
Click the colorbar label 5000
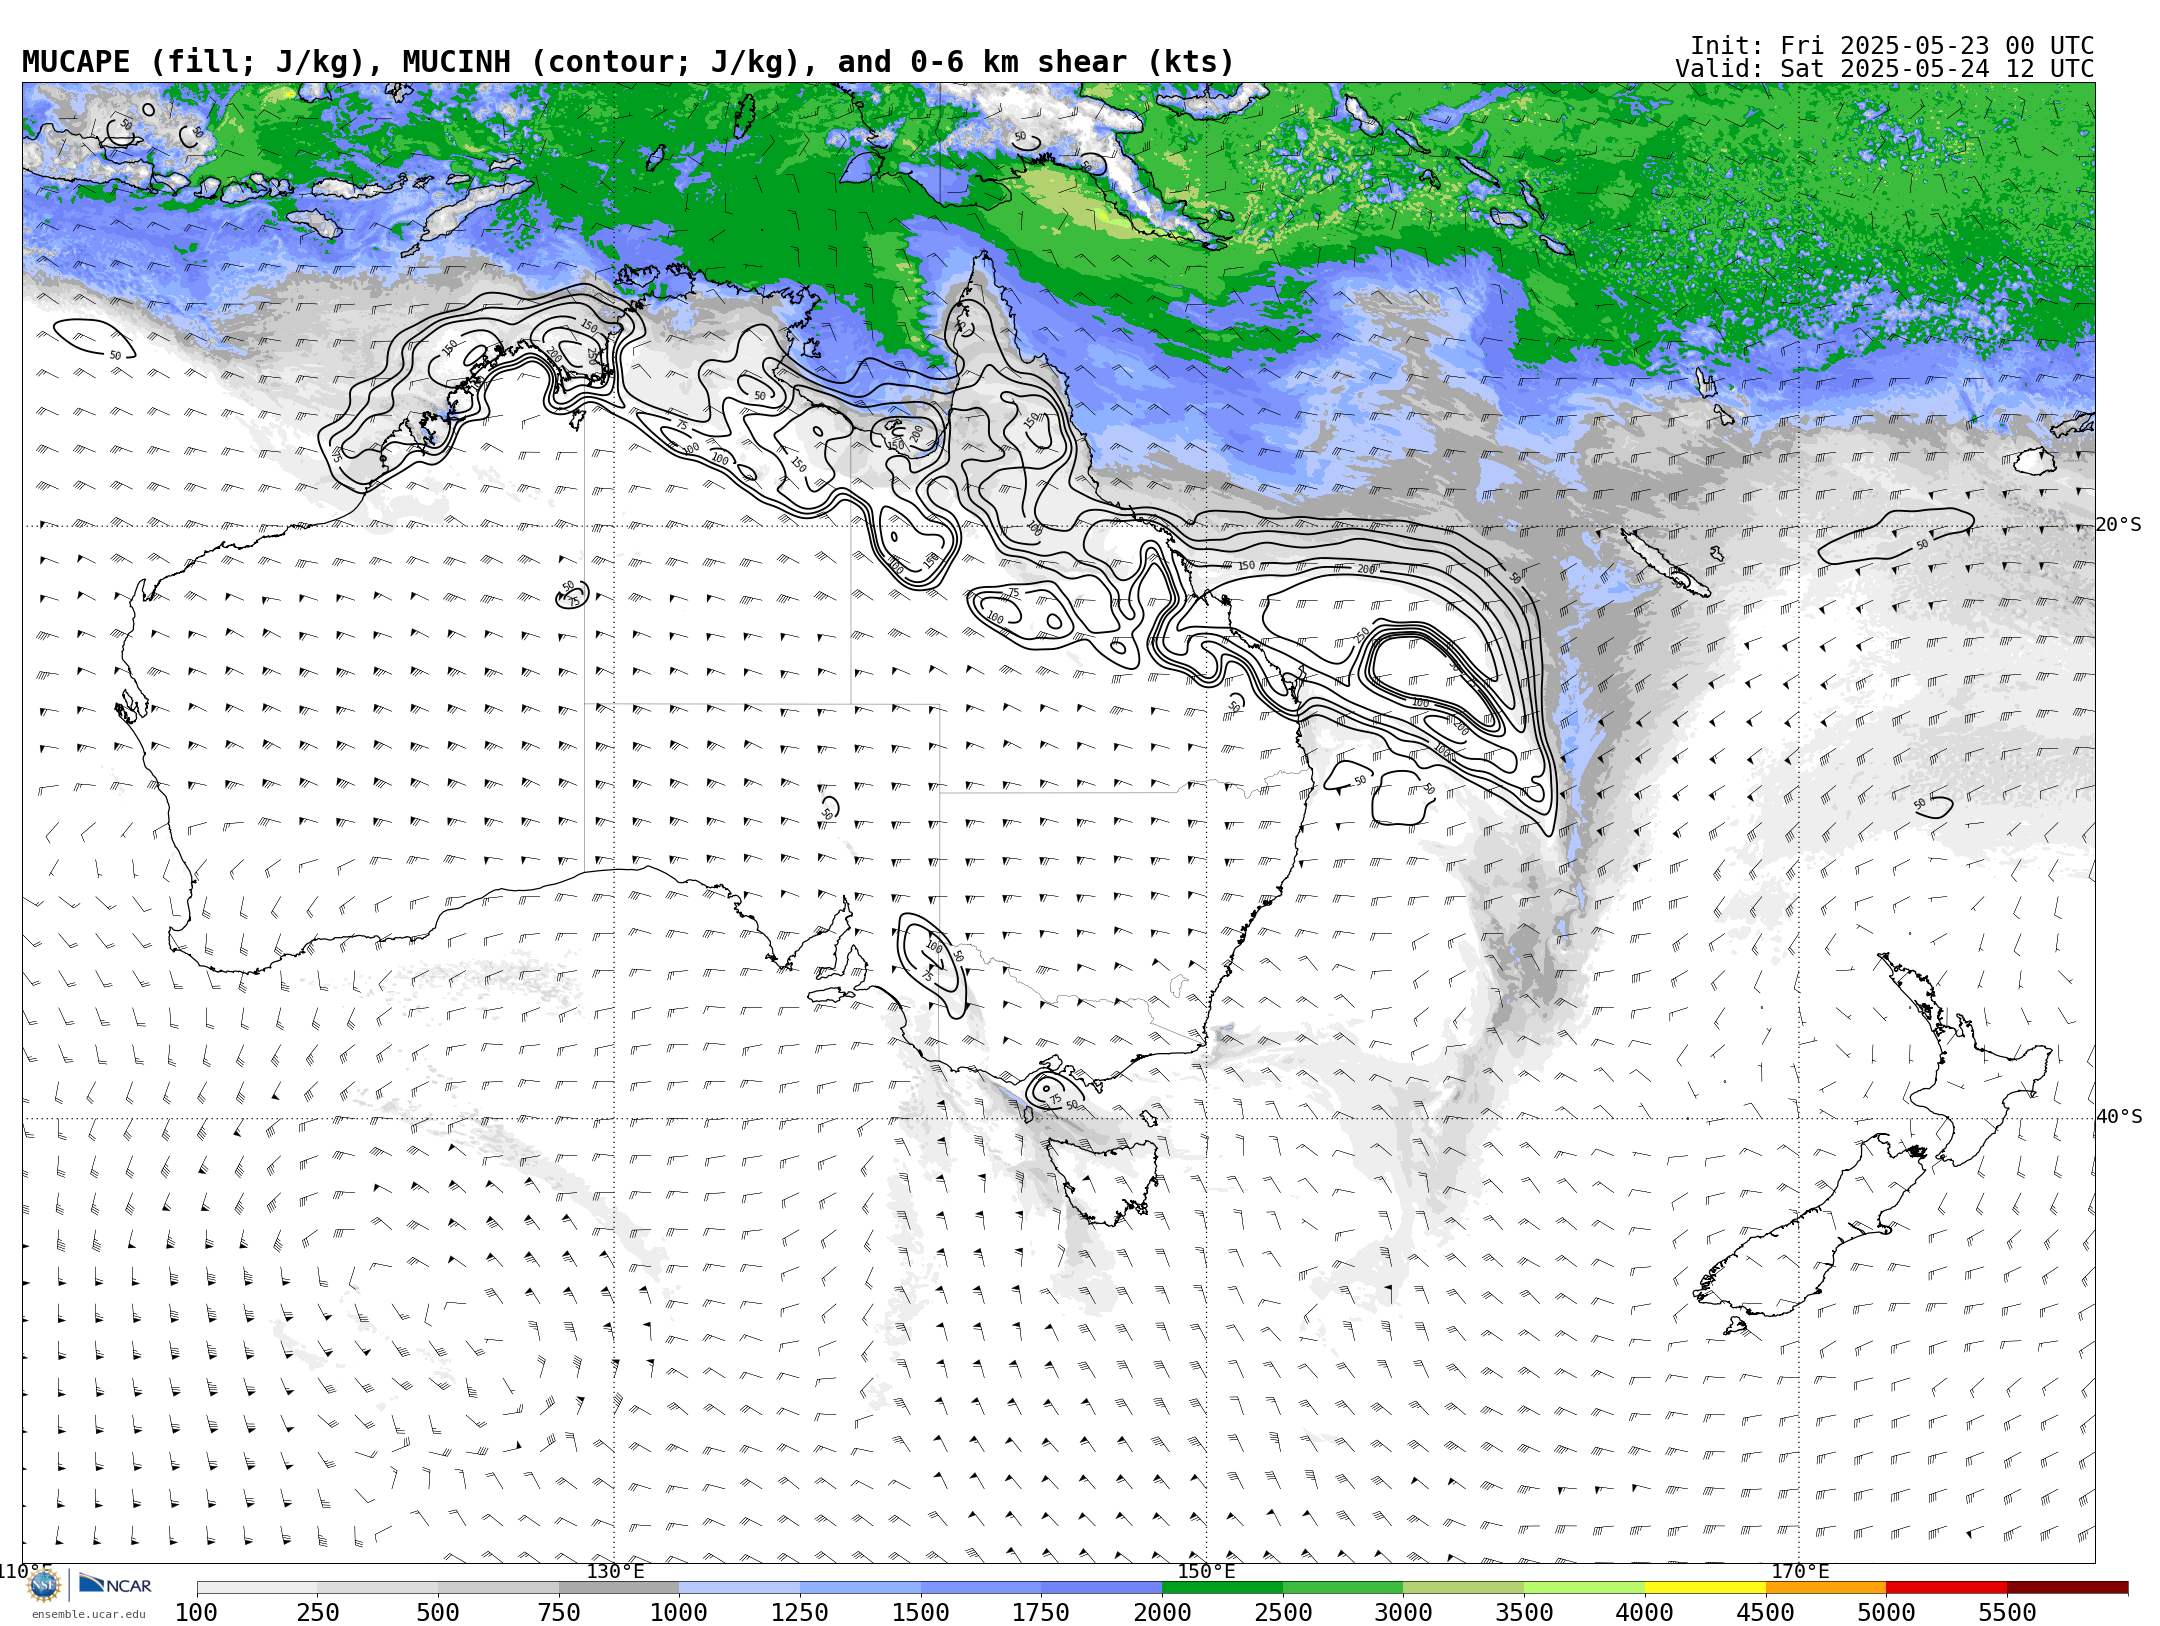(x=1886, y=1613)
